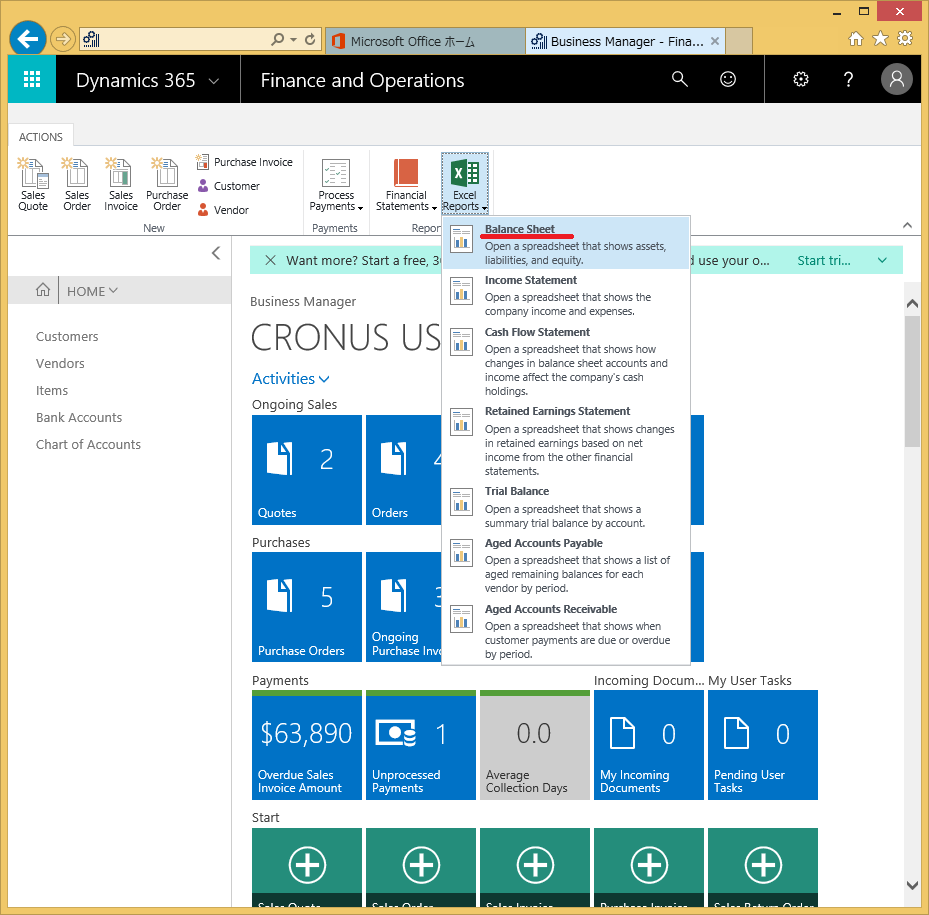Open the Quotes tile
The height and width of the screenshot is (915, 929).
tap(306, 469)
